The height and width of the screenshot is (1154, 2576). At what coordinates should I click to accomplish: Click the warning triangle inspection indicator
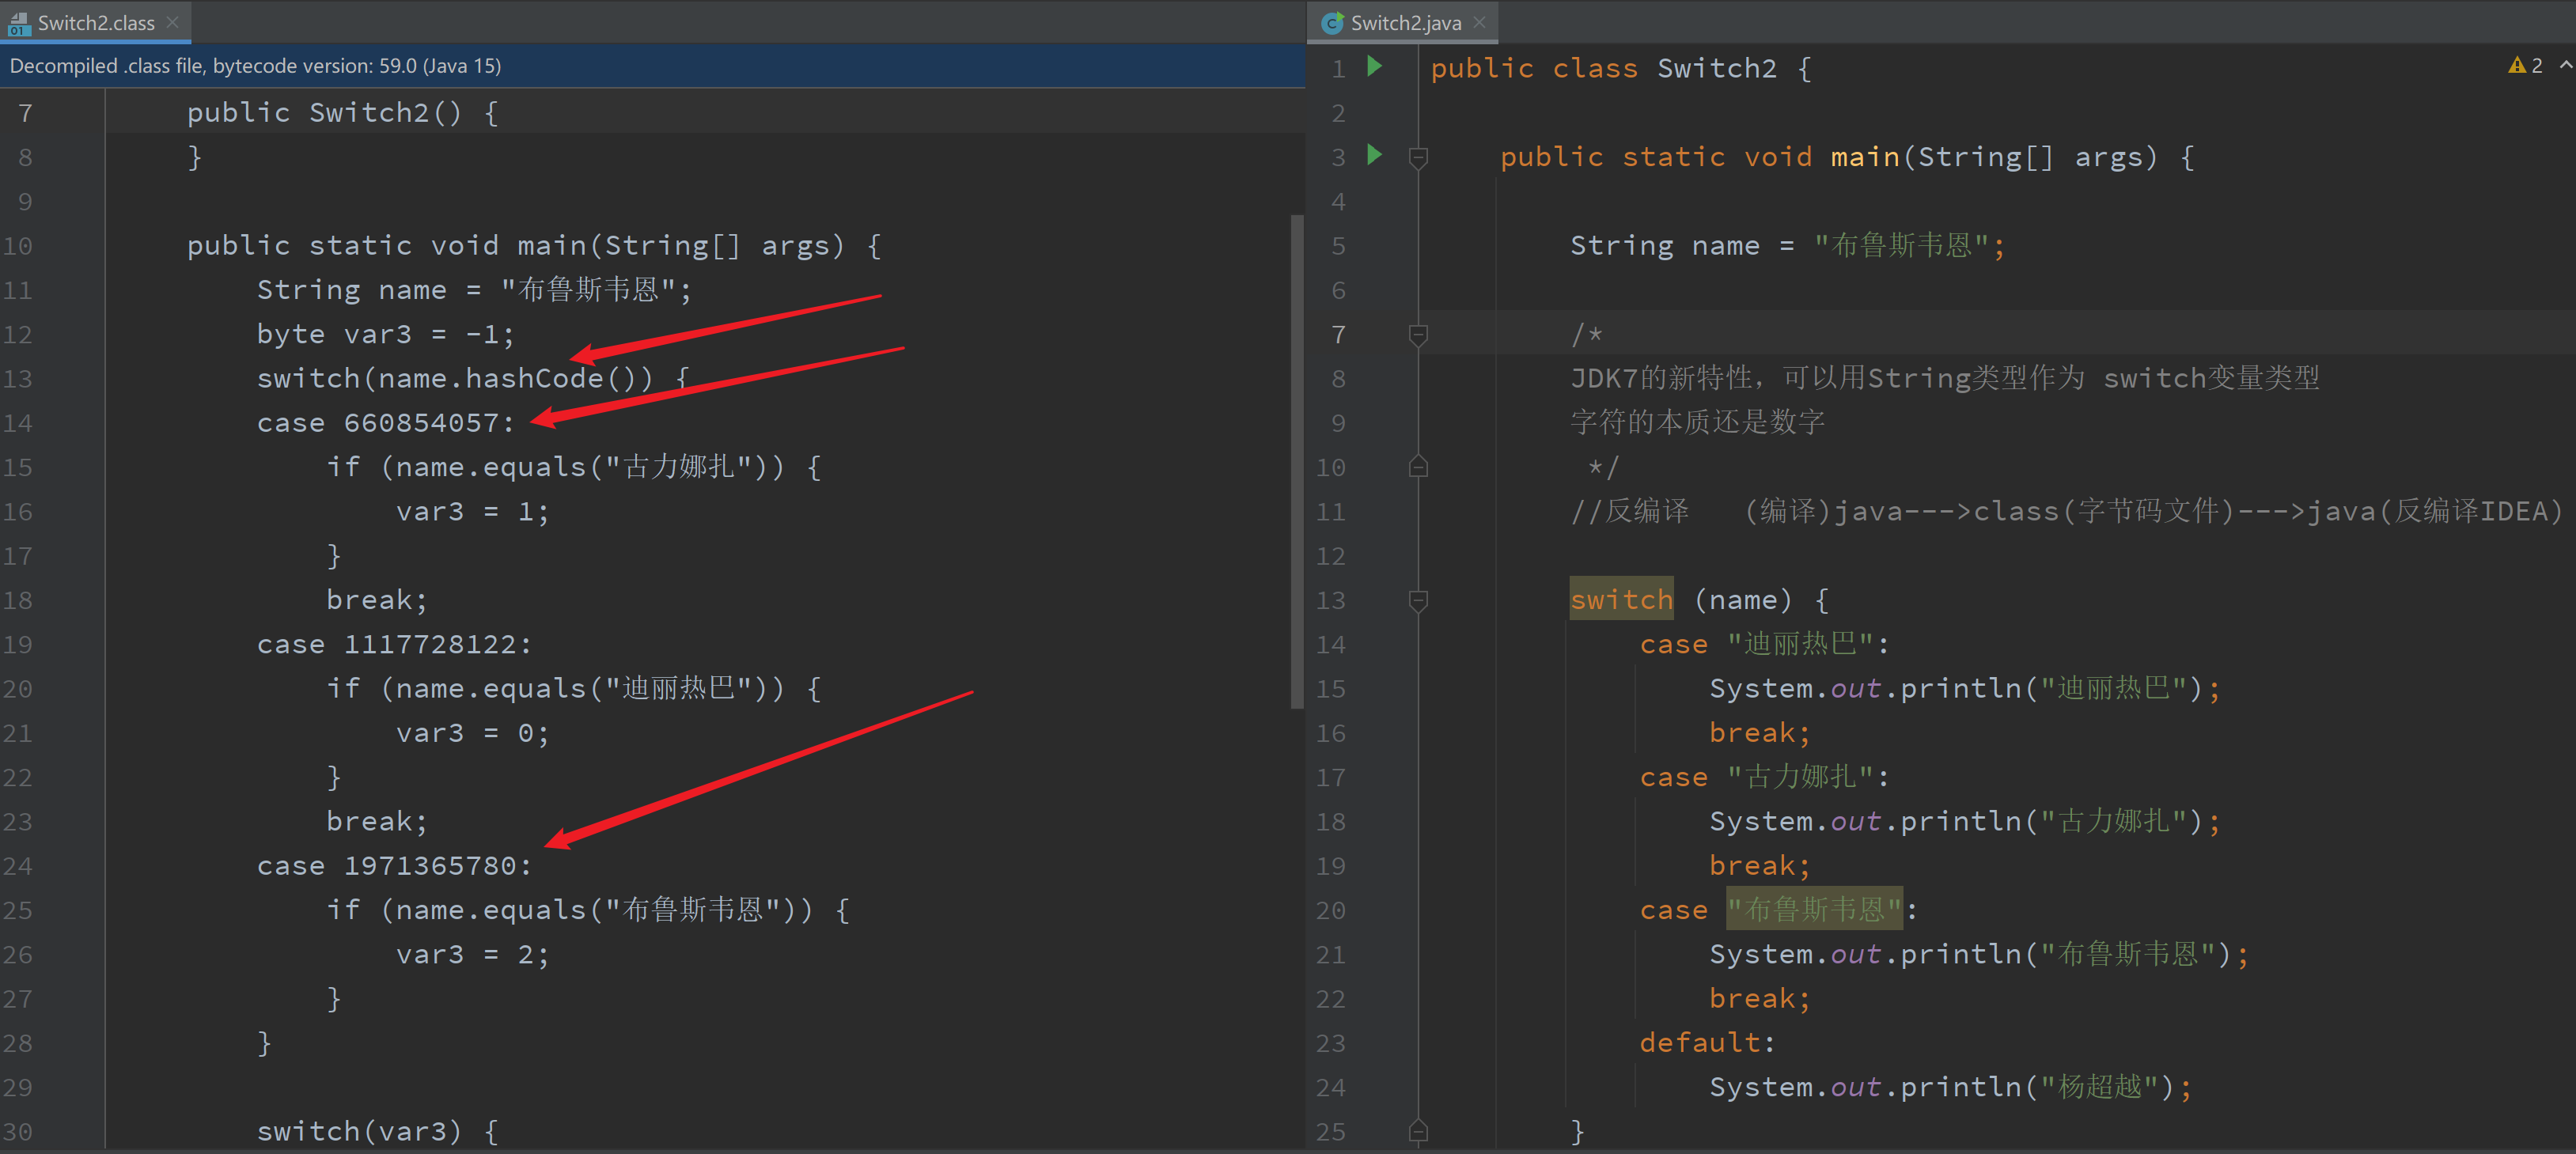coord(2517,66)
